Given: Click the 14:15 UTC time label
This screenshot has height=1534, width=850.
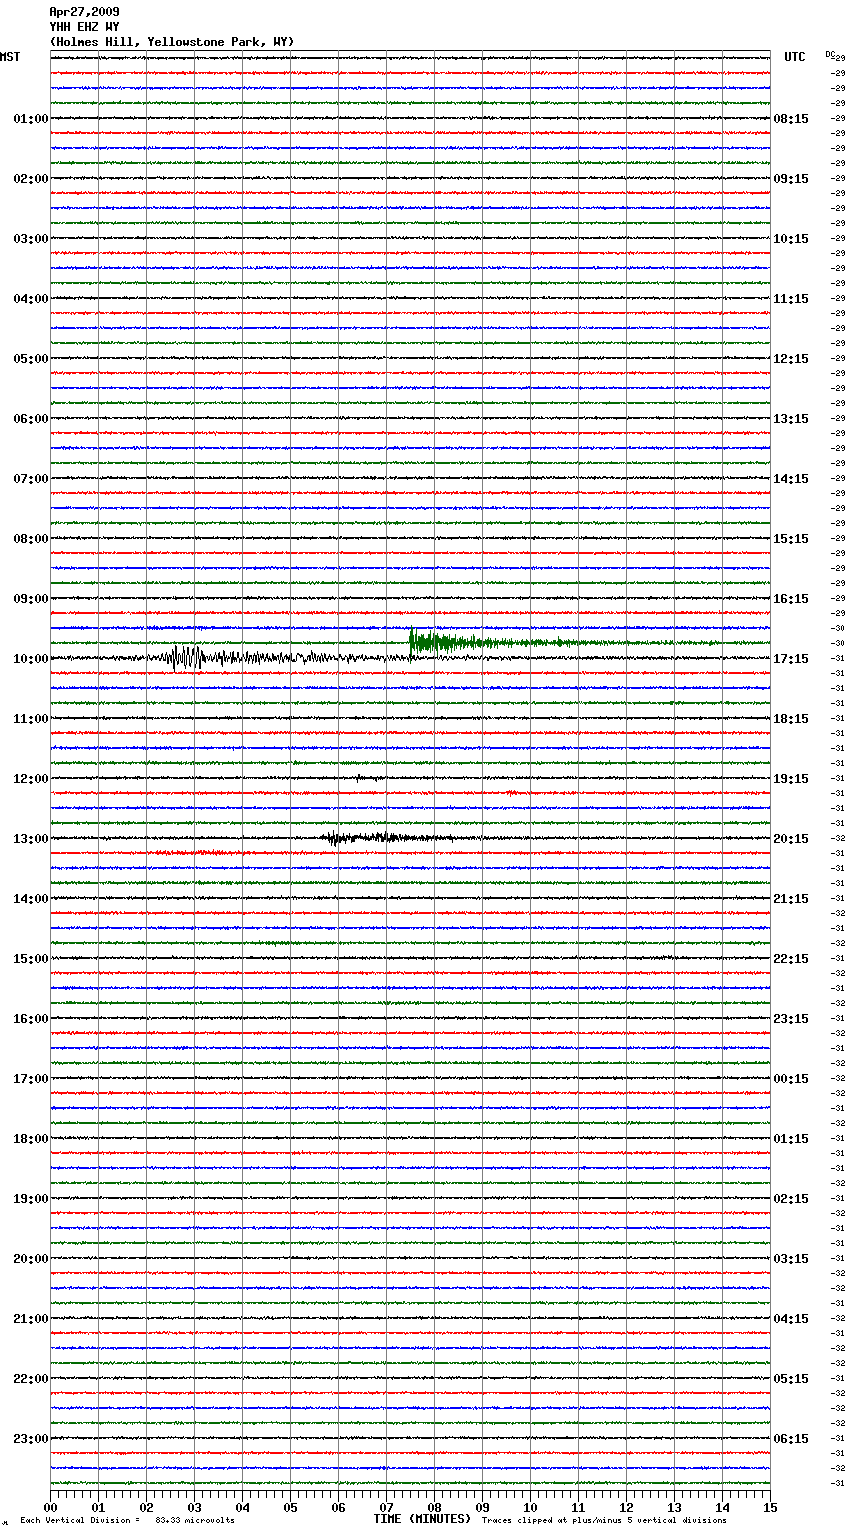Looking at the screenshot, I should pos(791,479).
